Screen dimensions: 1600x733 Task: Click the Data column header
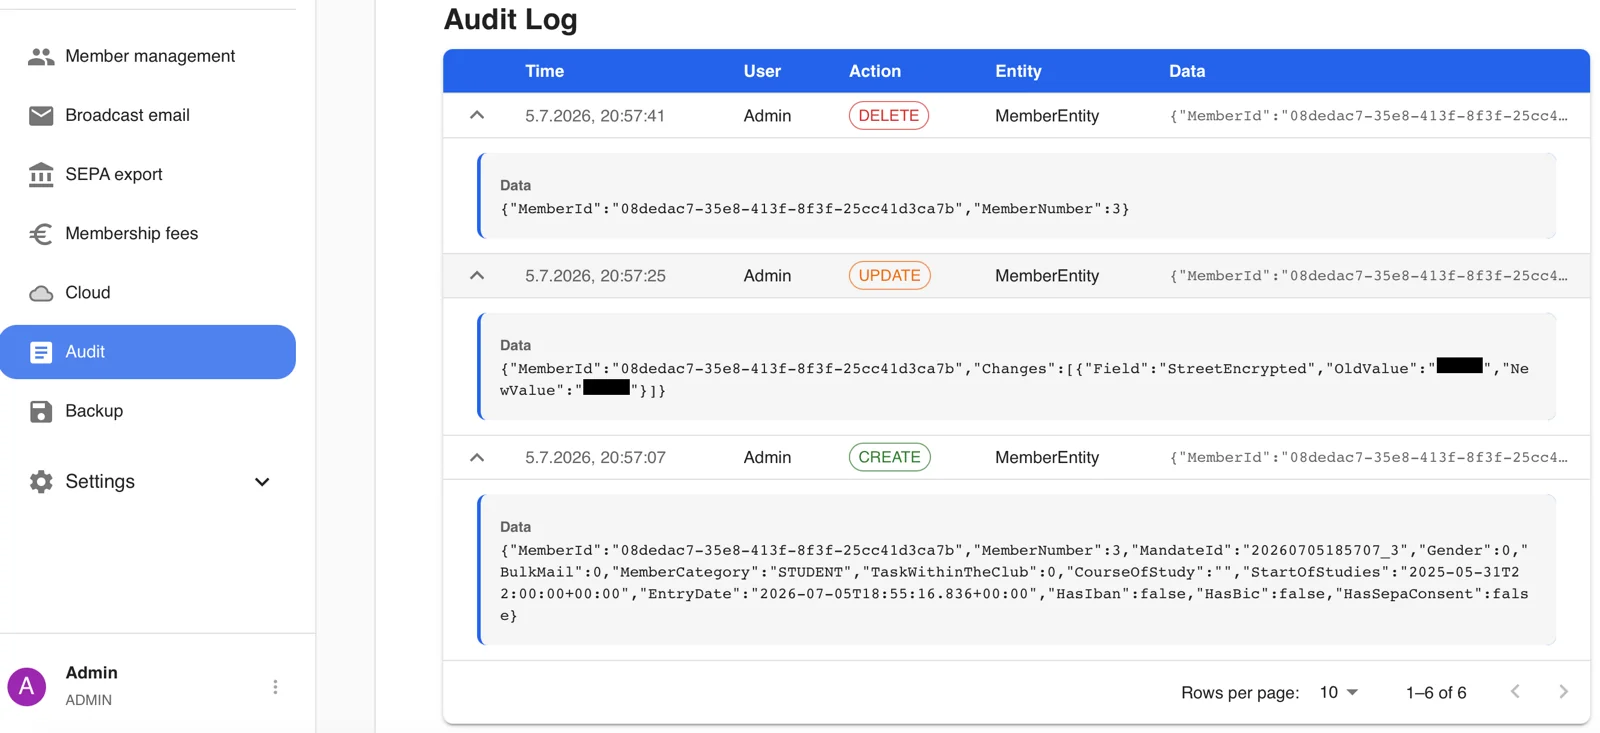1187,71
